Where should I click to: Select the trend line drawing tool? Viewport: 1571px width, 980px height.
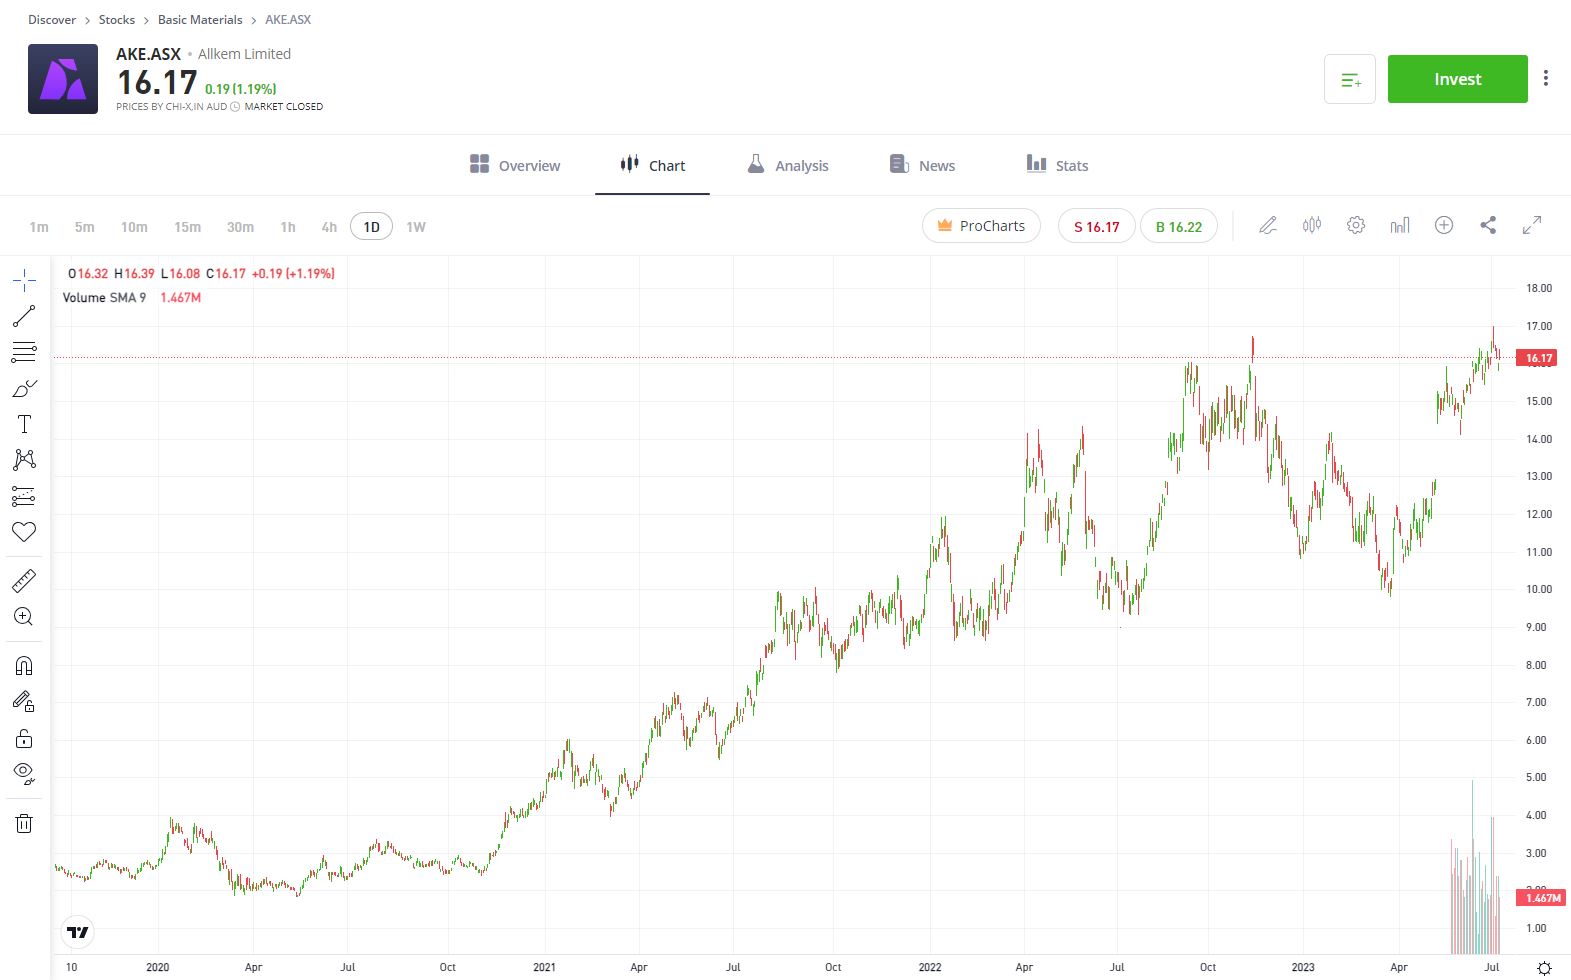click(x=24, y=316)
